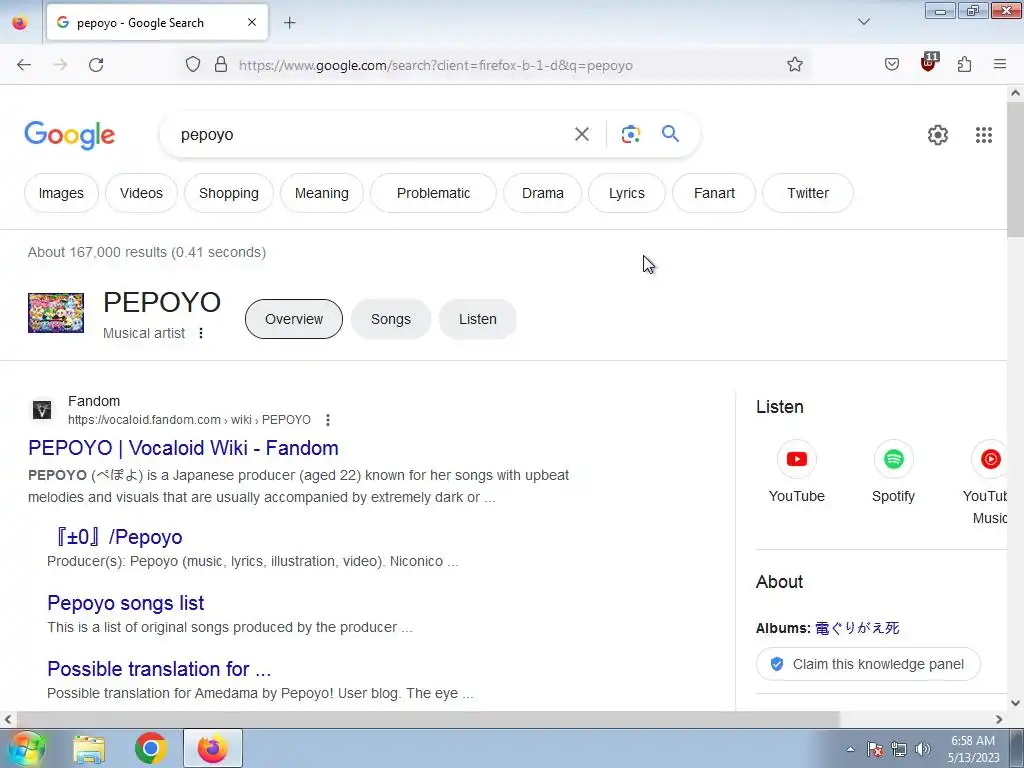Click the site security padlock icon
This screenshot has height=768, width=1024.
tap(221, 64)
